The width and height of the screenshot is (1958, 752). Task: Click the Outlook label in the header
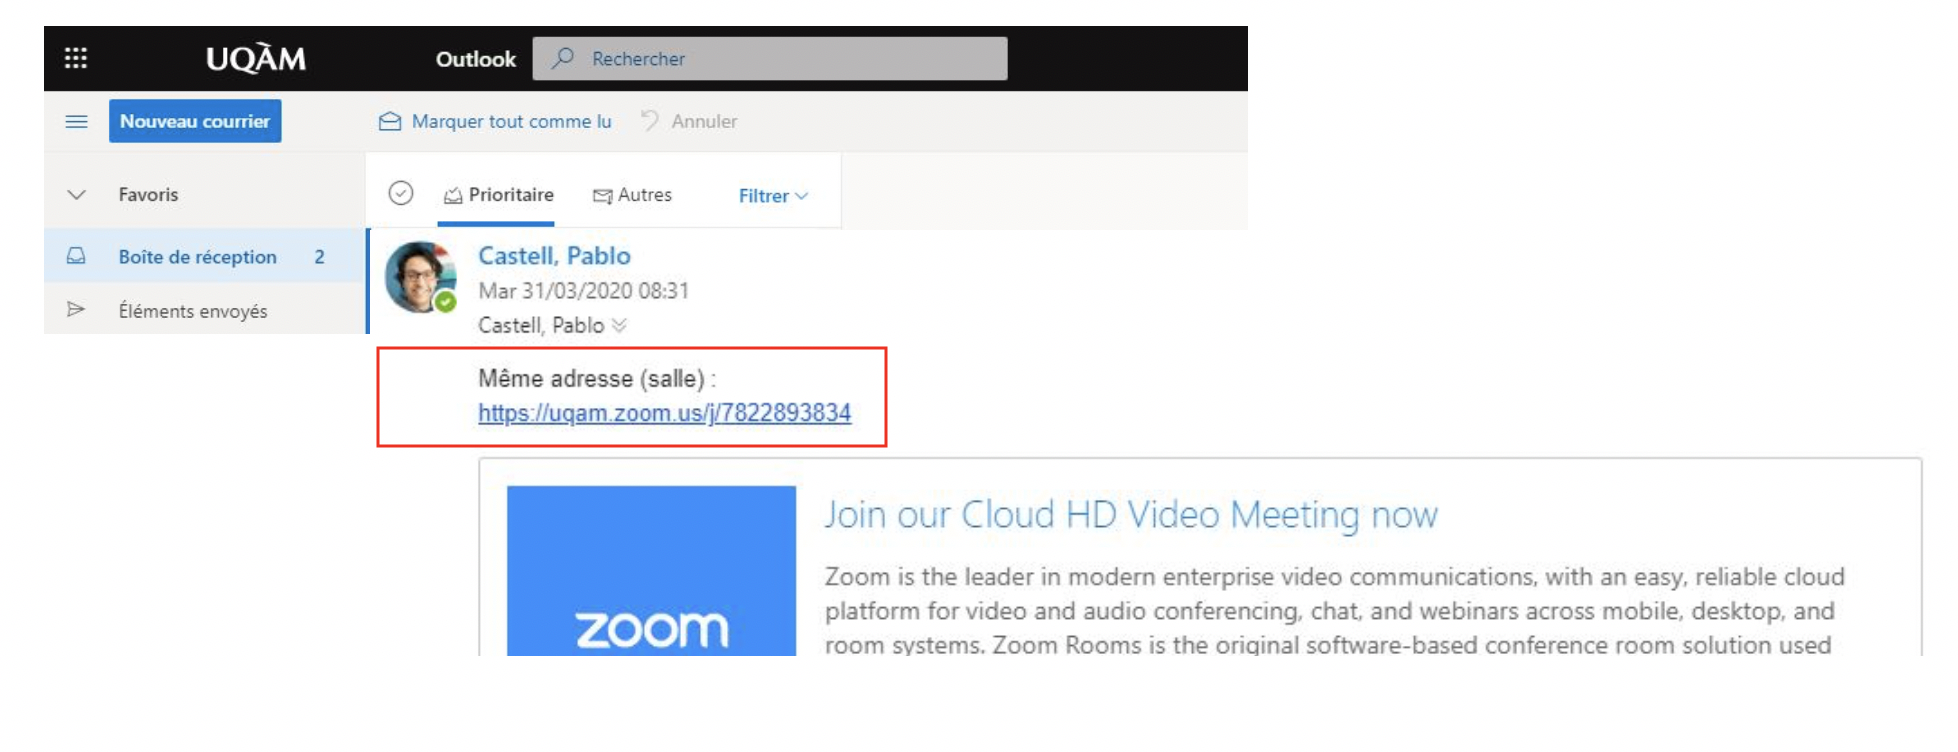click(x=476, y=59)
